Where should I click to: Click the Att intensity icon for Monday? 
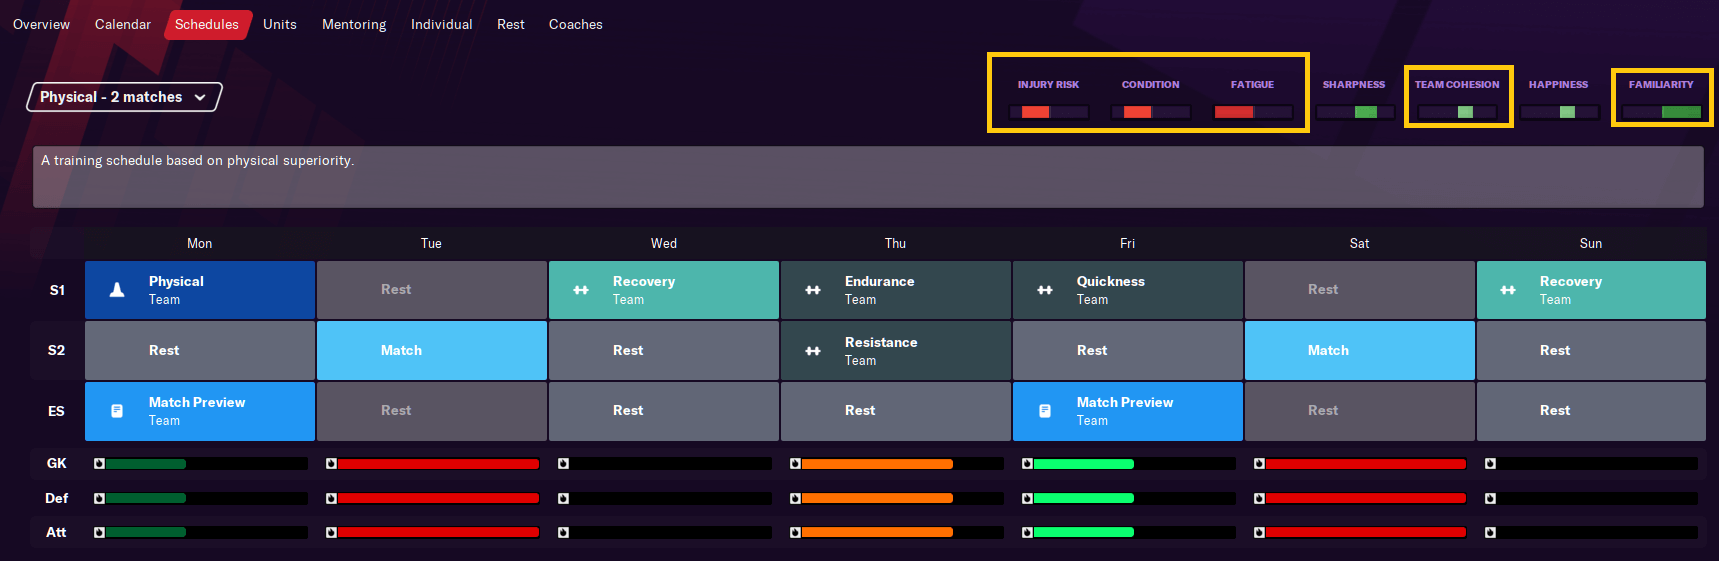tap(99, 533)
